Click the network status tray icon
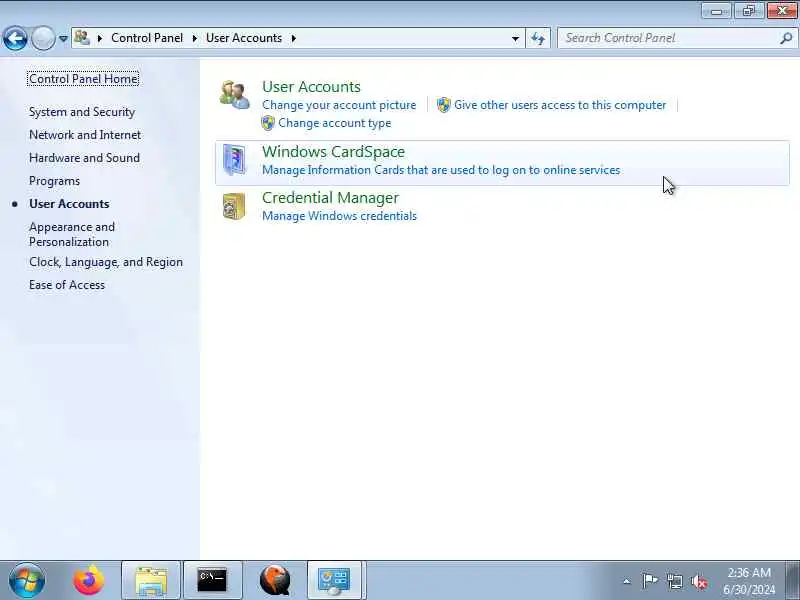The width and height of the screenshot is (800, 600). pyautogui.click(x=674, y=581)
